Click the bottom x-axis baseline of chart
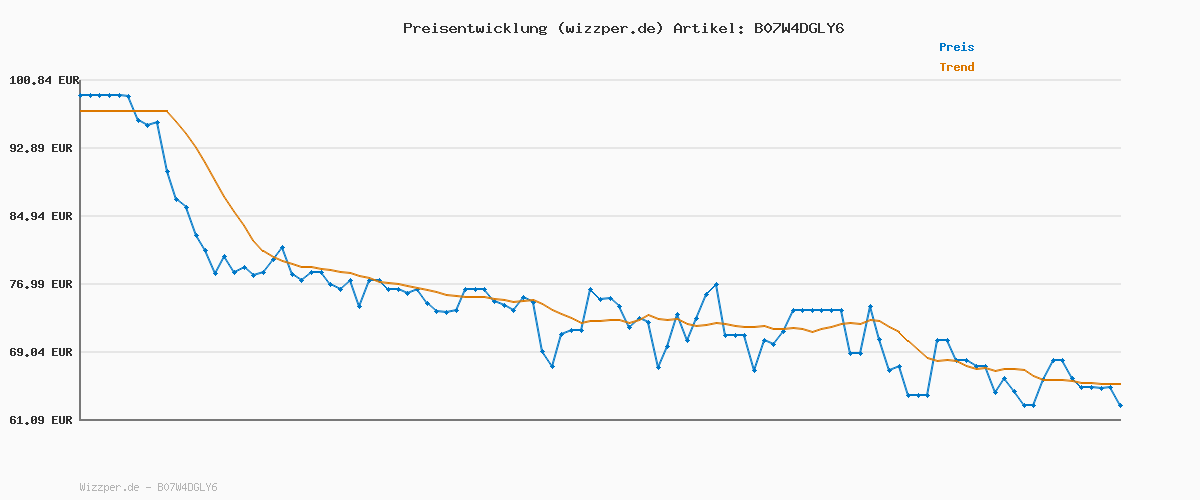This screenshot has width=1200, height=500. [x=600, y=420]
